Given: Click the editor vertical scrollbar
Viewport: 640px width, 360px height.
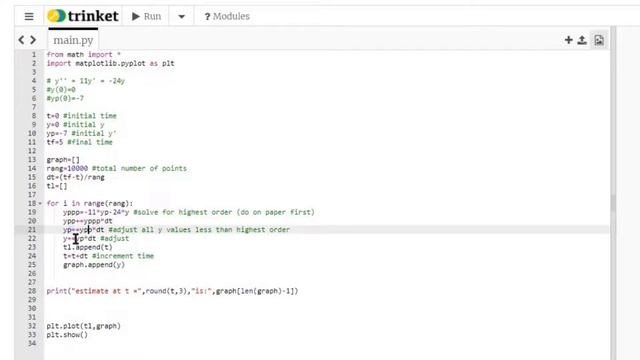Looking at the screenshot, I should tap(613, 202).
